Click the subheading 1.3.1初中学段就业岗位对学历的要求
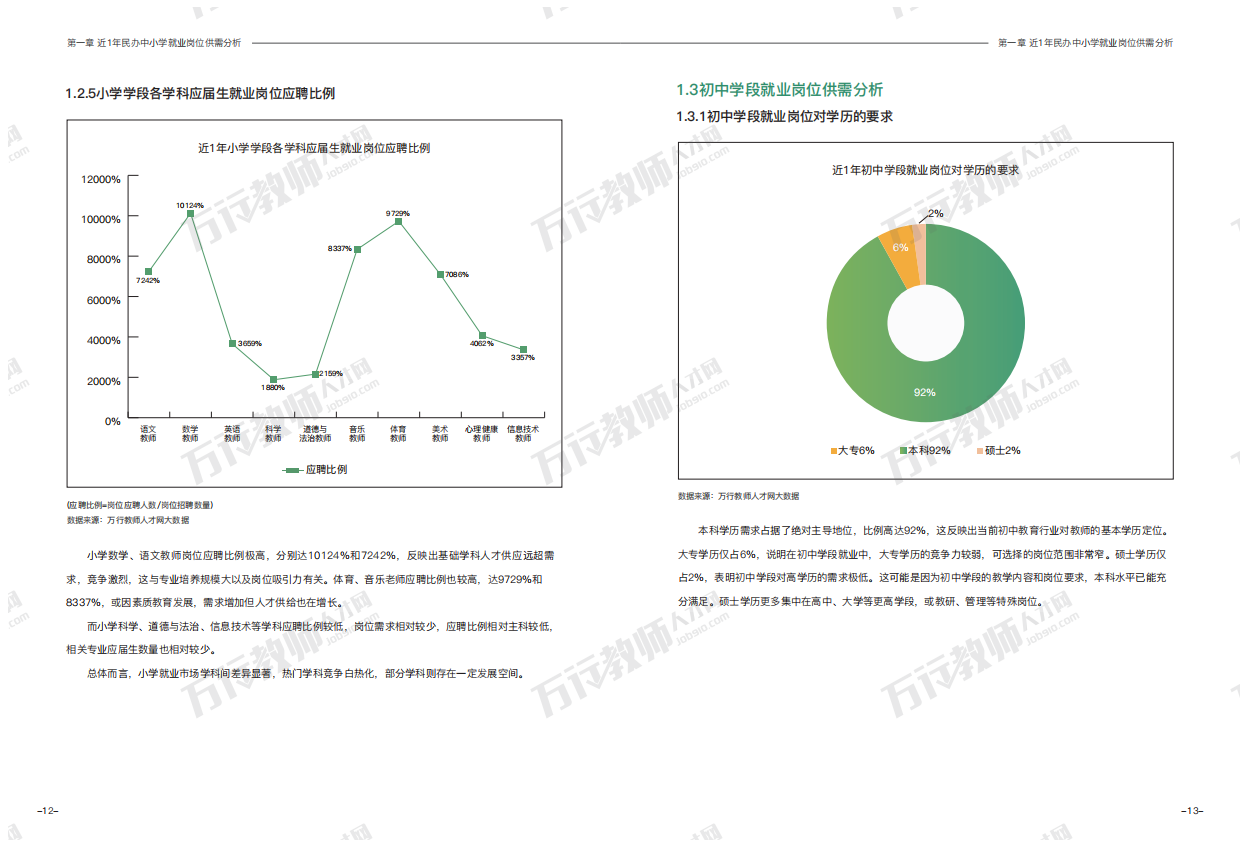Image resolution: width=1240 pixels, height=847 pixels. (785, 117)
